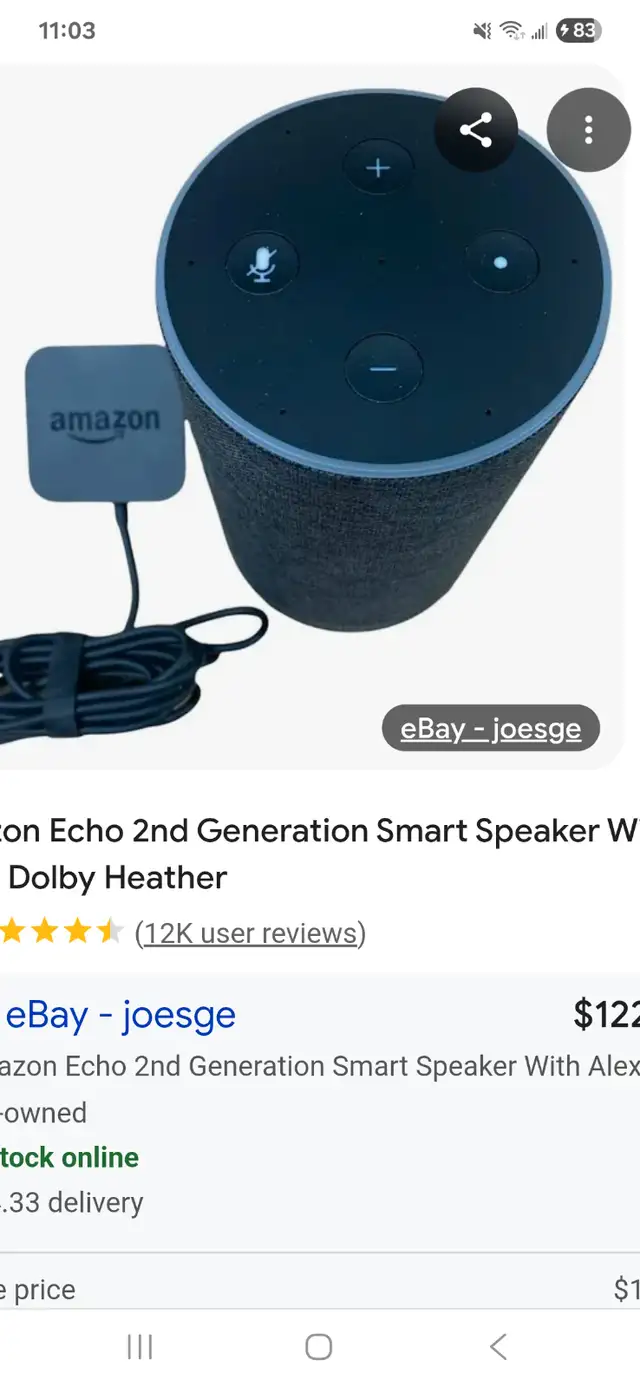Viewport: 640px width, 1388px height.
Task: Tap the Android recent apps button
Action: click(140, 1347)
